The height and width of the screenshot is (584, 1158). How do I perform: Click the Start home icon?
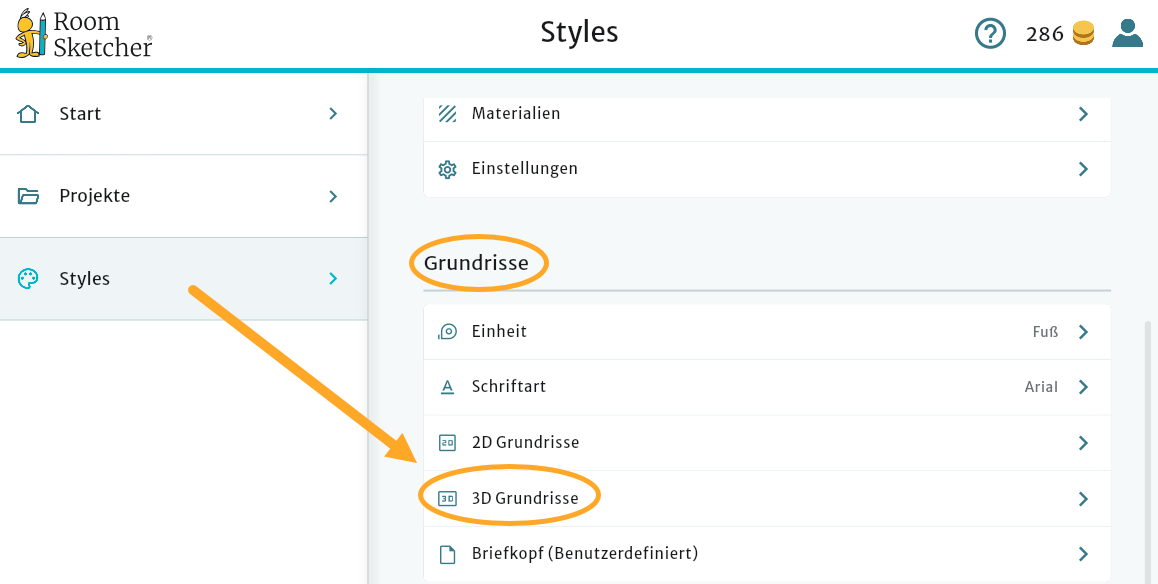coord(28,113)
